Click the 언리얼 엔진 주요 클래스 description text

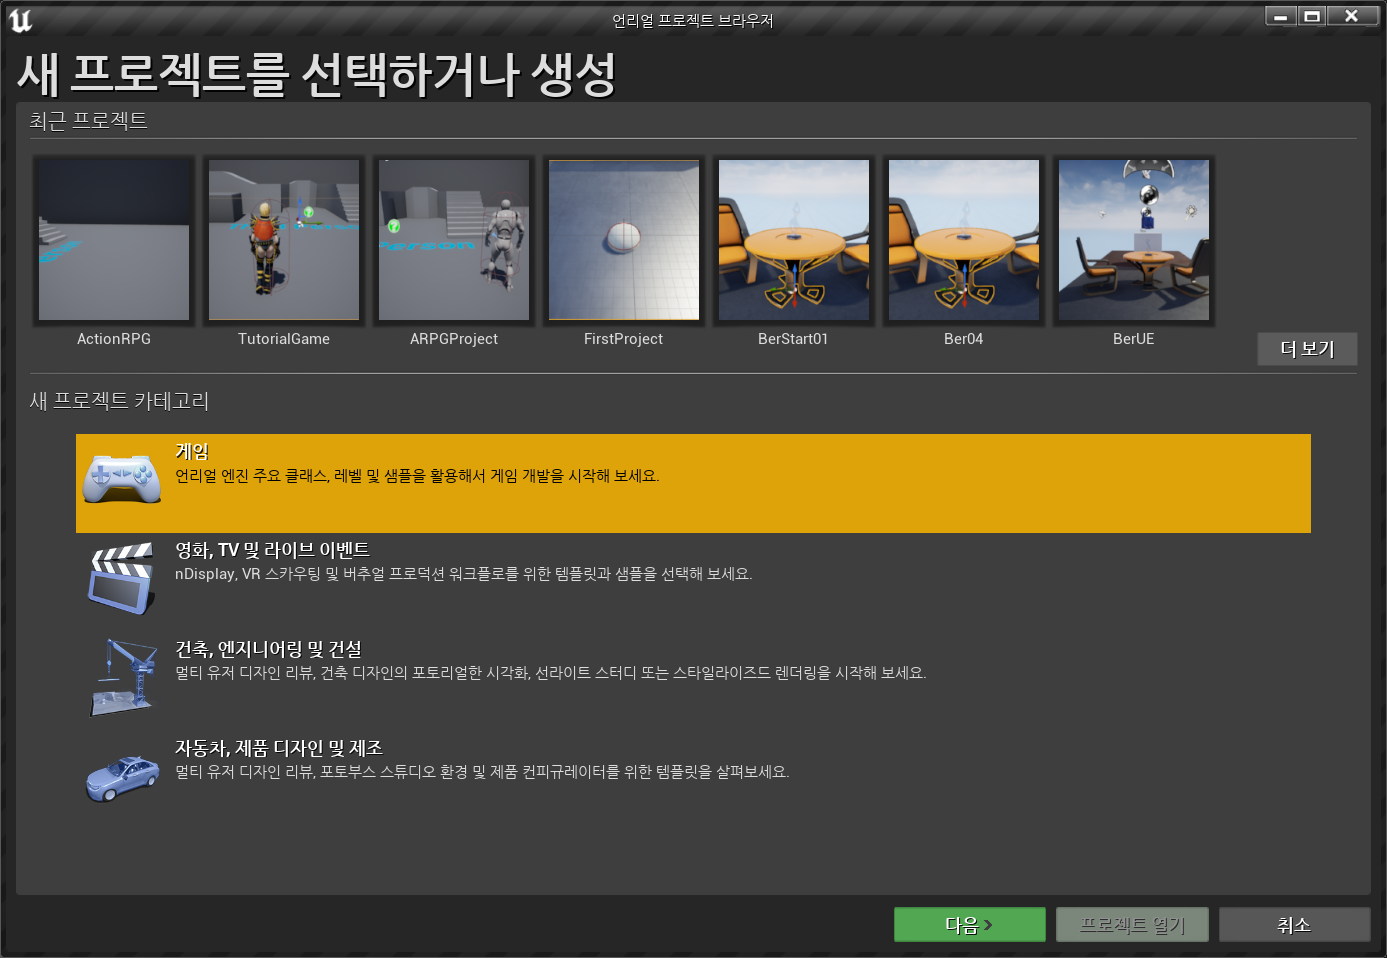click(417, 476)
